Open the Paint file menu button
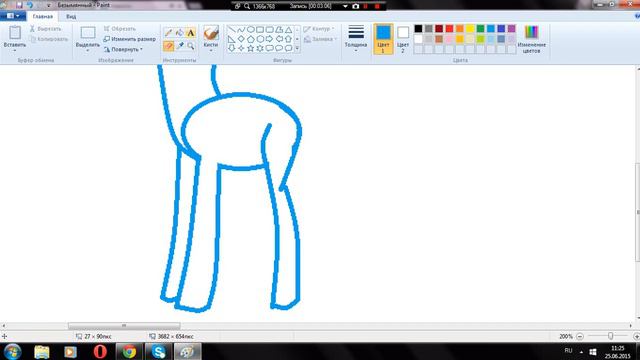The width and height of the screenshot is (640, 360). pos(13,16)
